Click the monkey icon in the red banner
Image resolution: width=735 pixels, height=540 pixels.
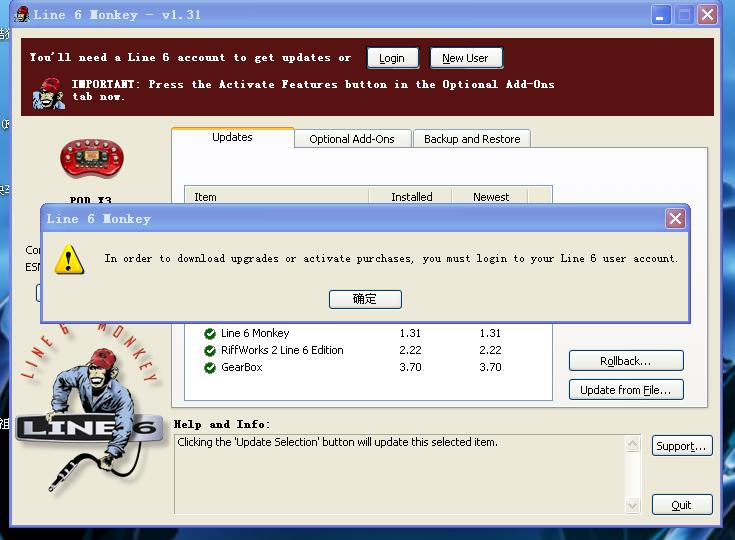[x=49, y=94]
